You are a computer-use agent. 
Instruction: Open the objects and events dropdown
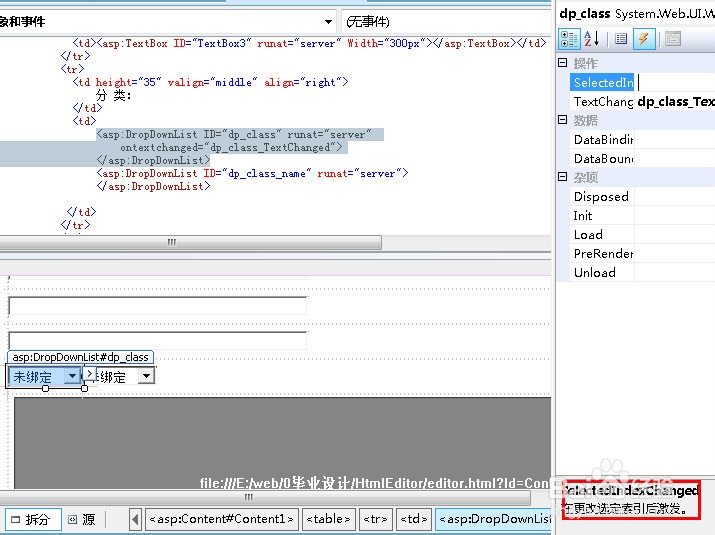pos(328,22)
